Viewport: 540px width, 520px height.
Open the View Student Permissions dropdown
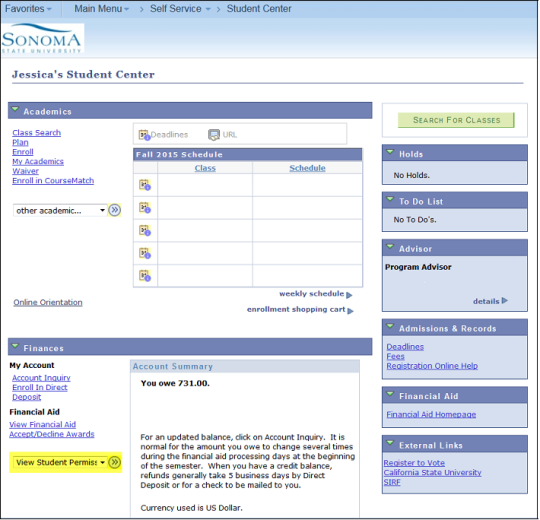[x=60, y=462]
